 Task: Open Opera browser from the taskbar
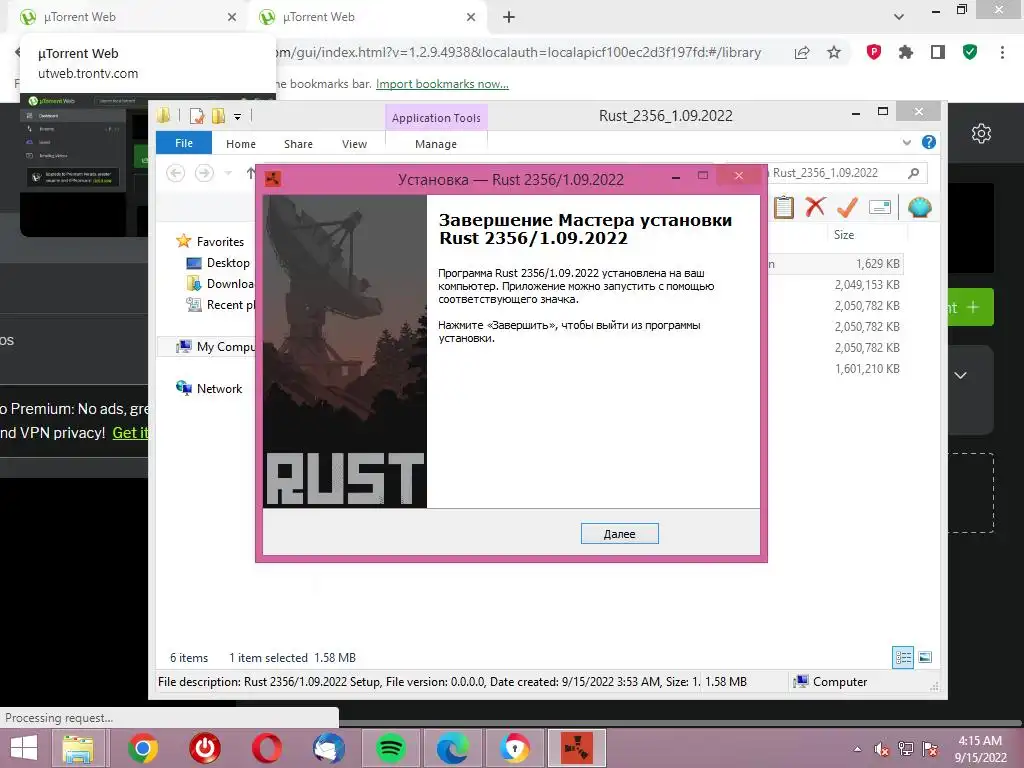266,748
